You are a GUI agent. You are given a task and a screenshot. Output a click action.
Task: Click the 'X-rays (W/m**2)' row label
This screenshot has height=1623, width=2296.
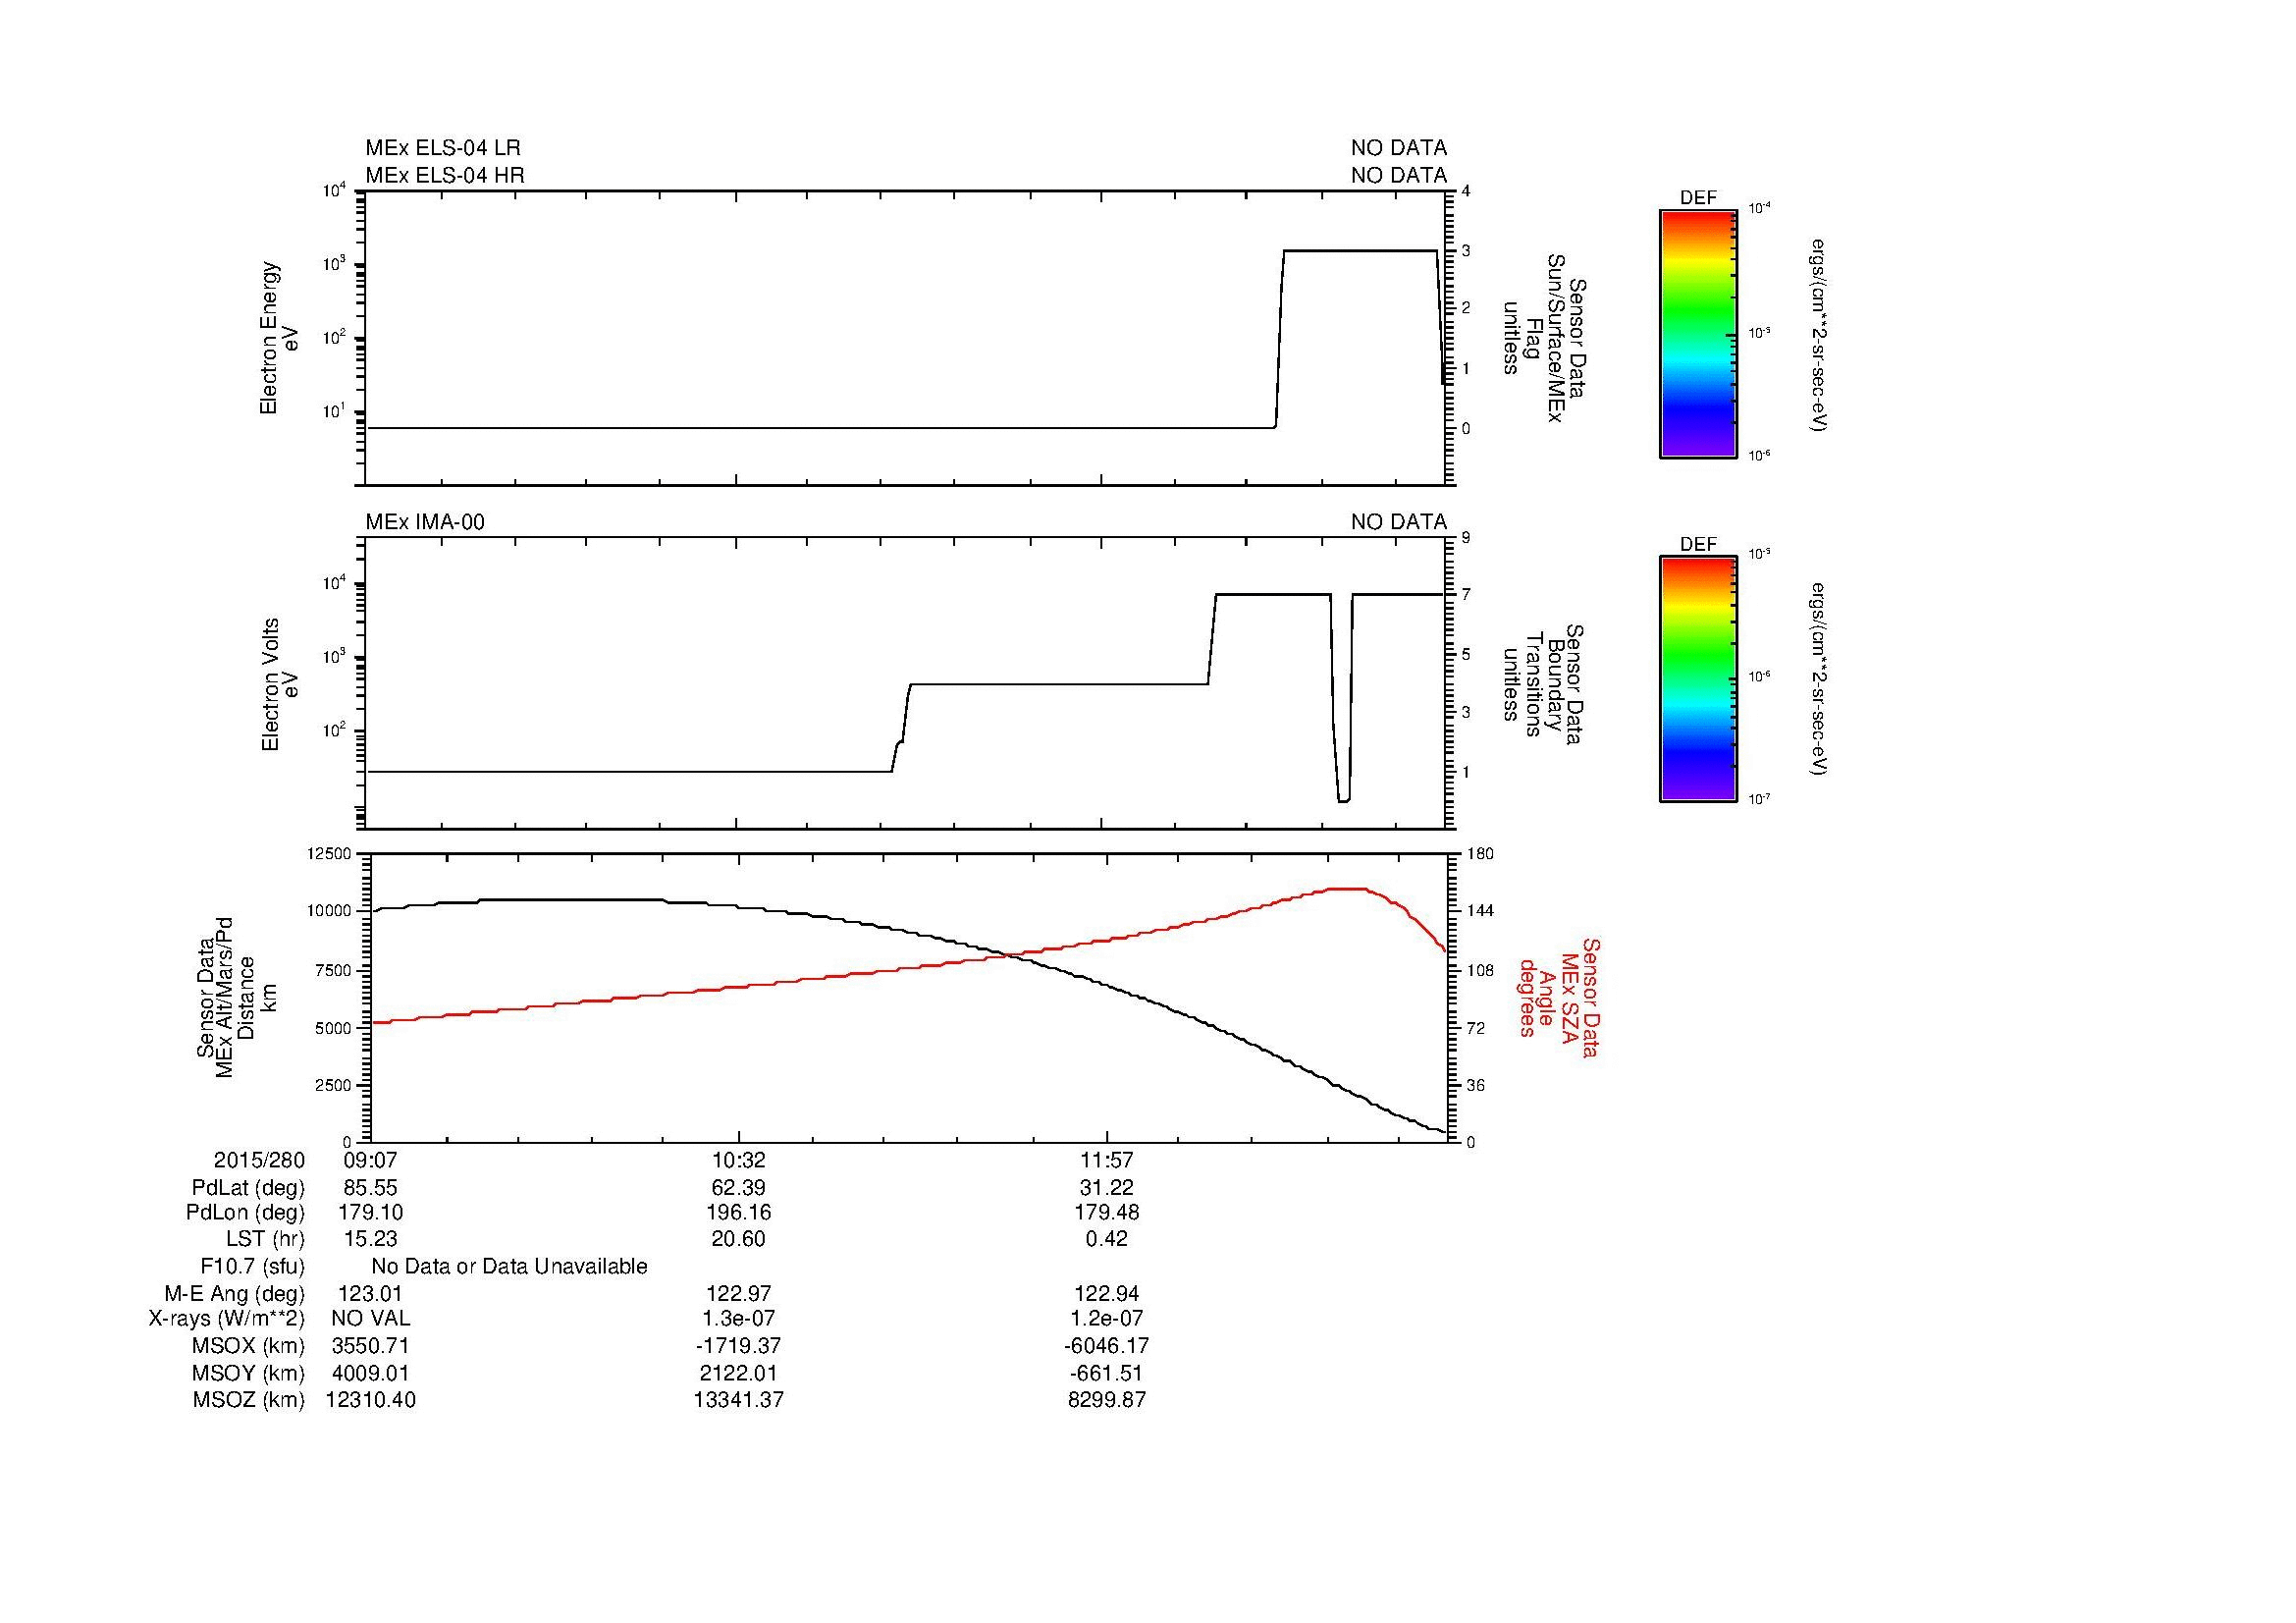pos(226,1319)
